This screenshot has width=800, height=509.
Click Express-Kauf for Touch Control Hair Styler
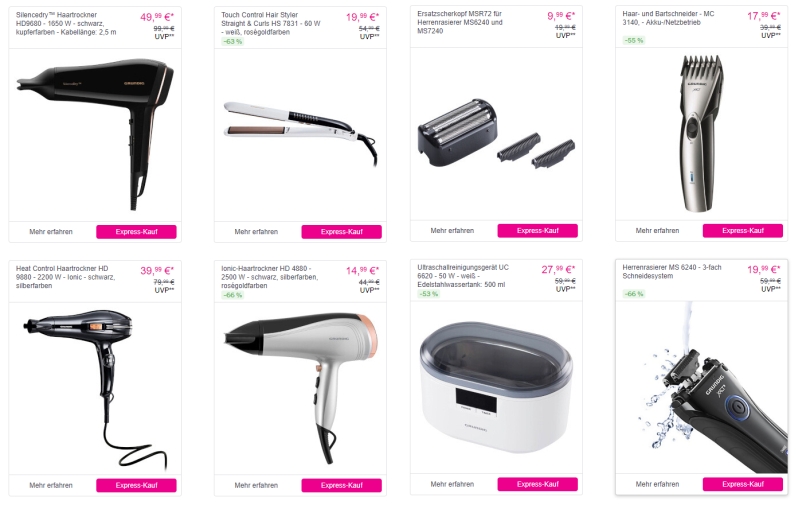(x=341, y=232)
